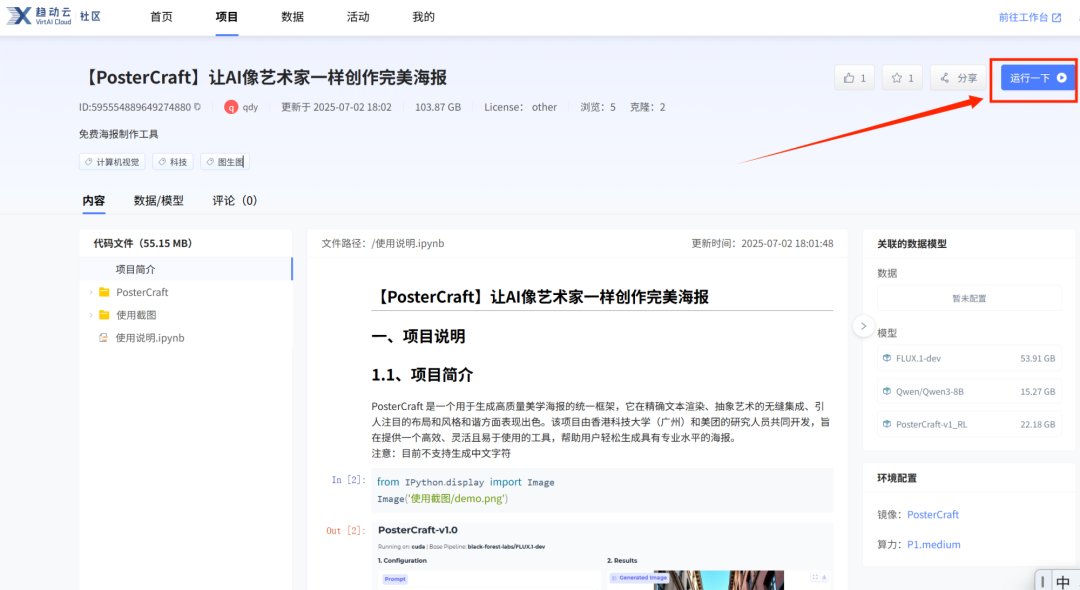Open 前往工作台 workspace link
Screen dimensions: 1080x590
point(1030,17)
